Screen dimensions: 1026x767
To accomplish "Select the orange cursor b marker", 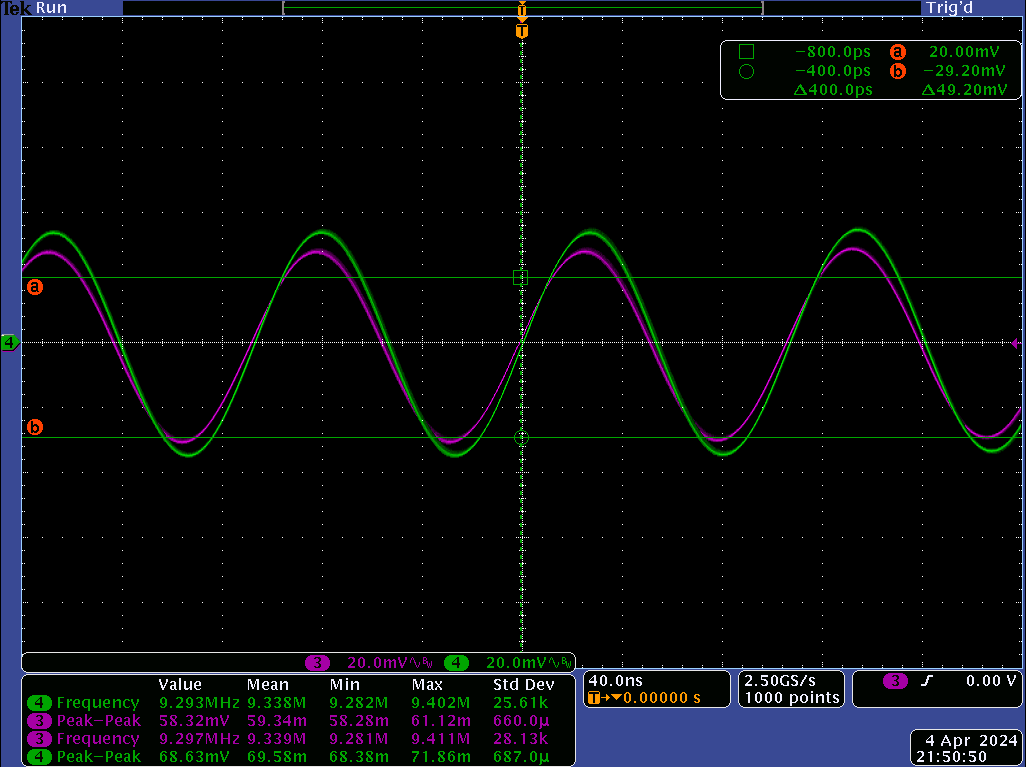I will click(x=35, y=428).
